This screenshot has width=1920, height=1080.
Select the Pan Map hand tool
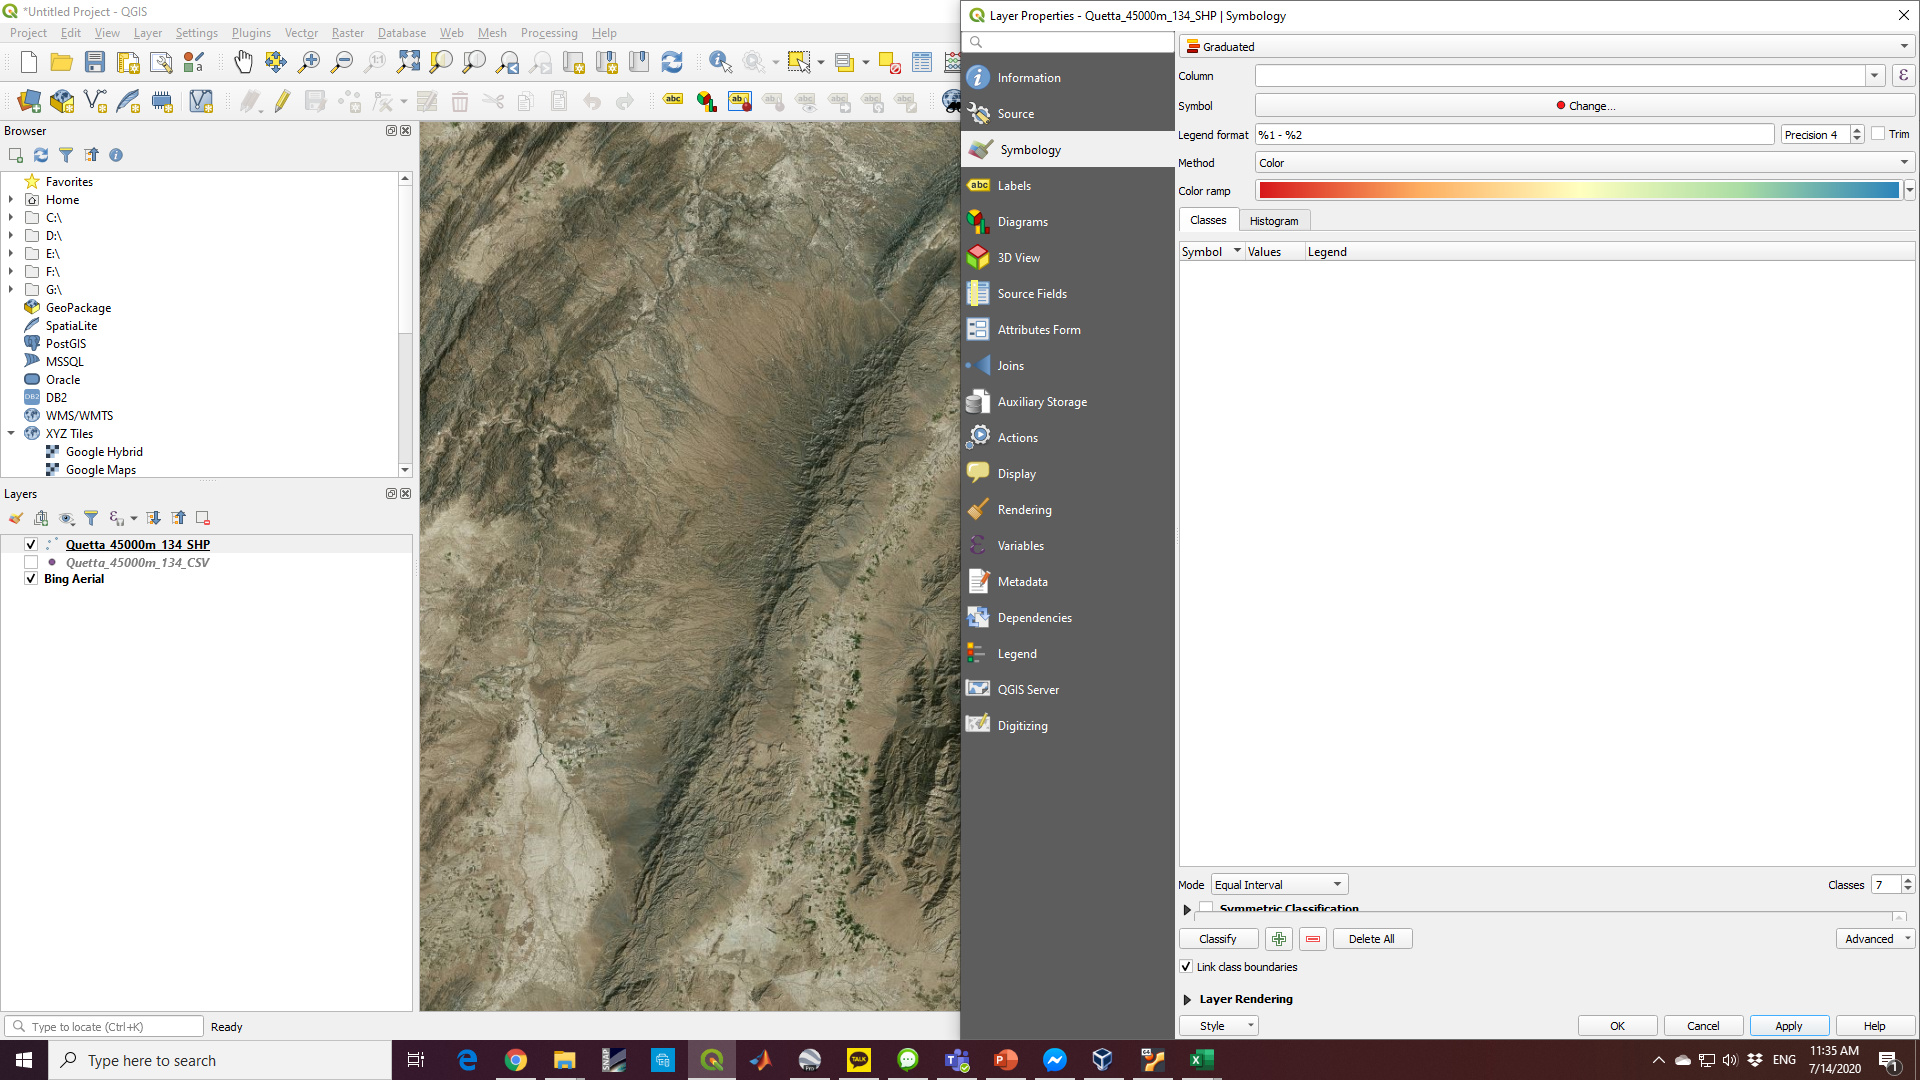(x=243, y=62)
